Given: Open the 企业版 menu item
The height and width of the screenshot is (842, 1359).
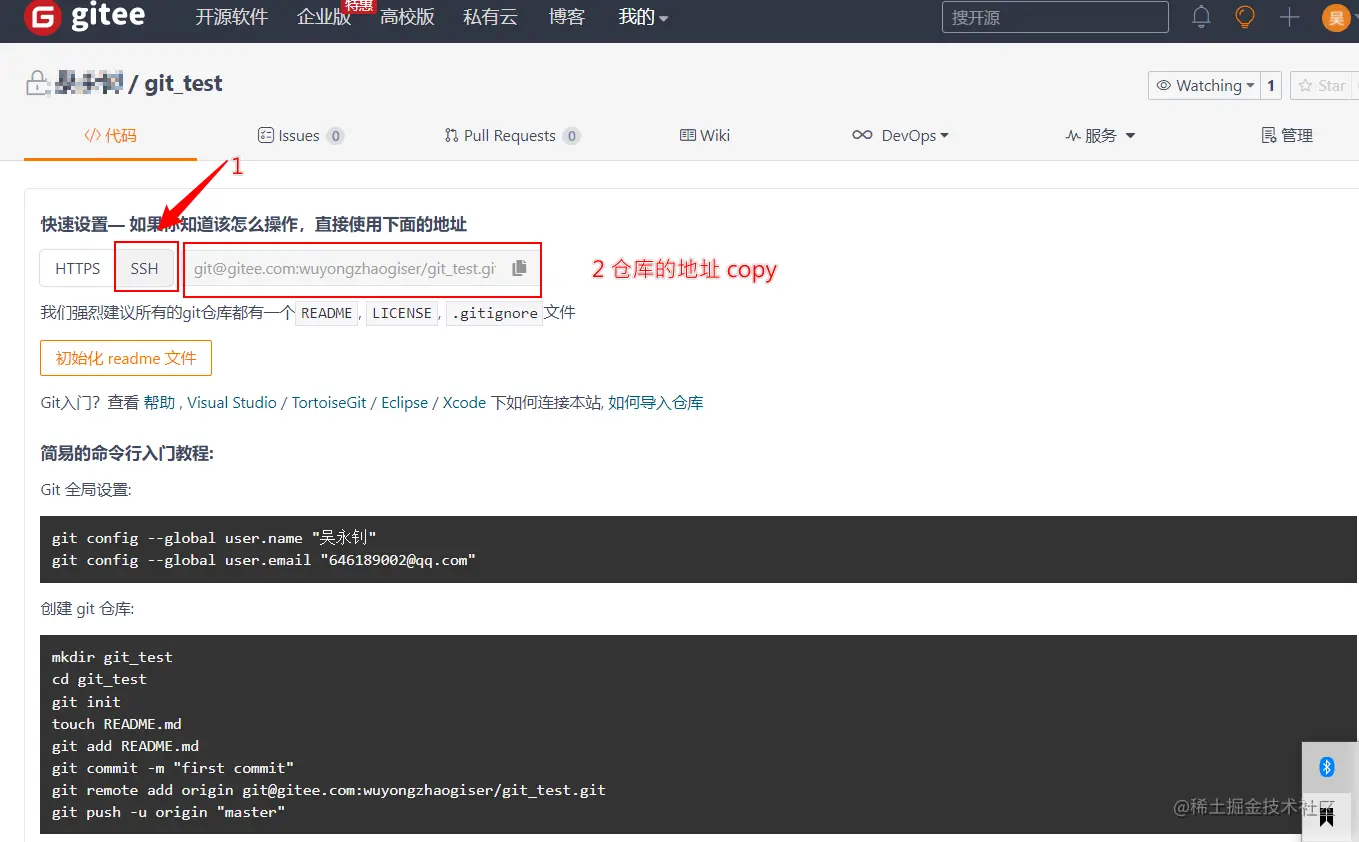Looking at the screenshot, I should [x=324, y=17].
